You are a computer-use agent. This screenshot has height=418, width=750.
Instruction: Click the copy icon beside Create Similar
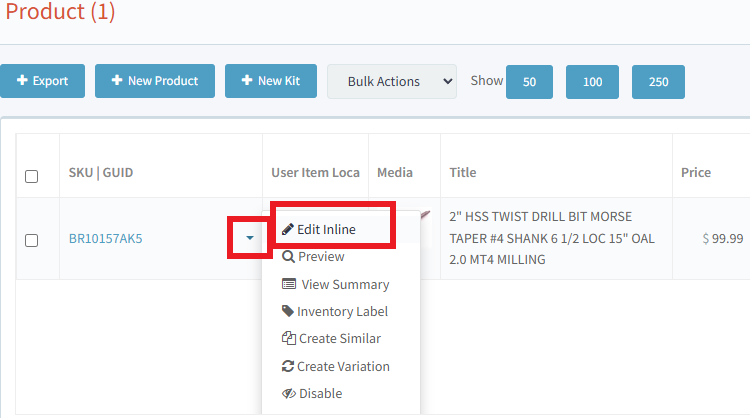[x=289, y=339]
